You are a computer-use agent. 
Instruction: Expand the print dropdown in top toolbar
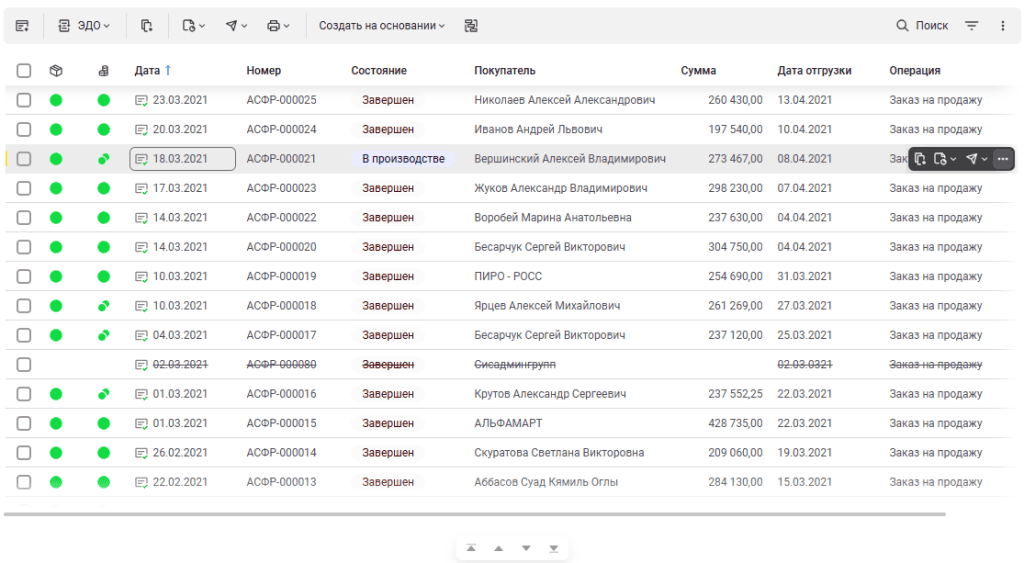279,26
